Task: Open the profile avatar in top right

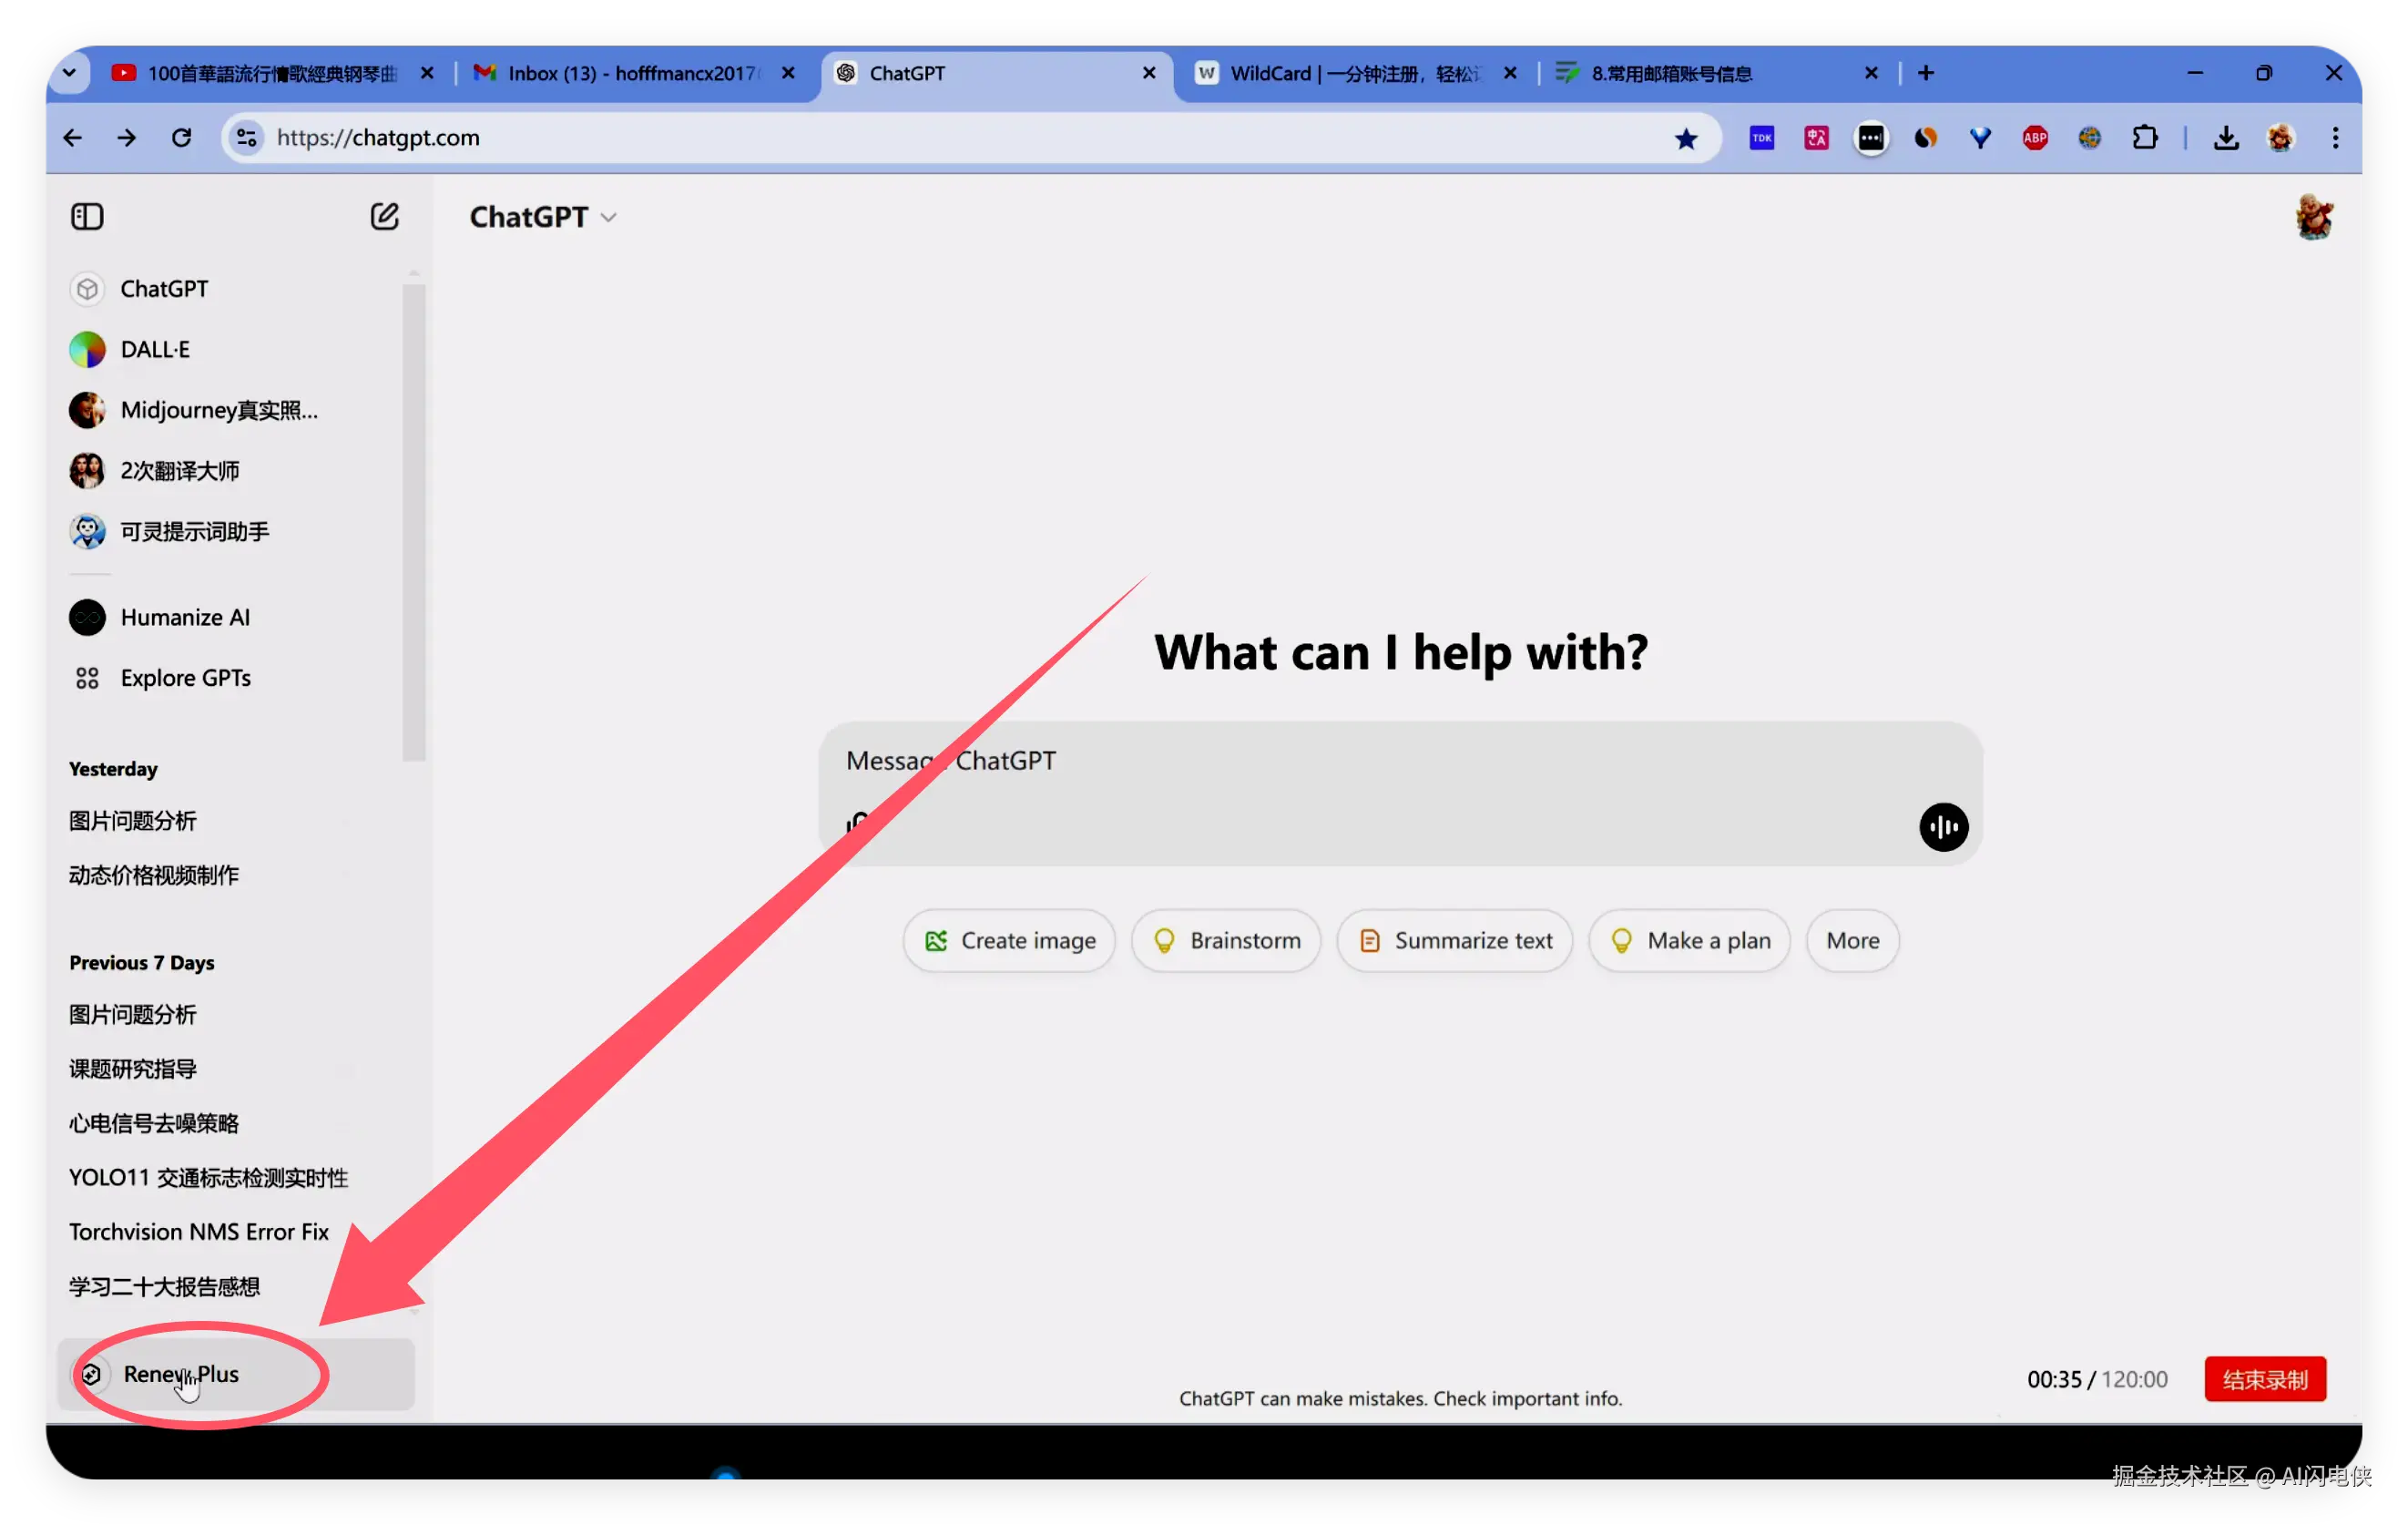Action: click(x=2313, y=217)
